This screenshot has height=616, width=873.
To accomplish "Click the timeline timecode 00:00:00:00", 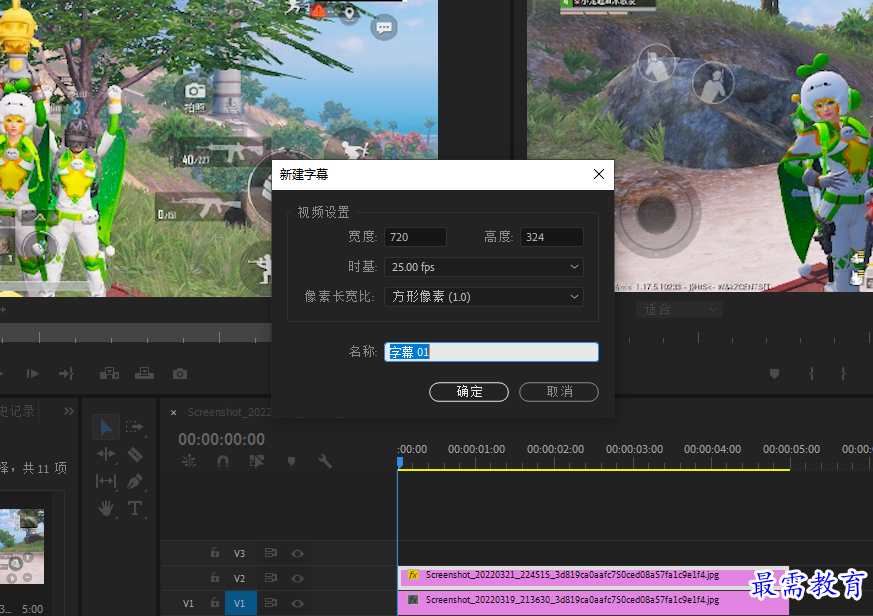I will (x=222, y=439).
